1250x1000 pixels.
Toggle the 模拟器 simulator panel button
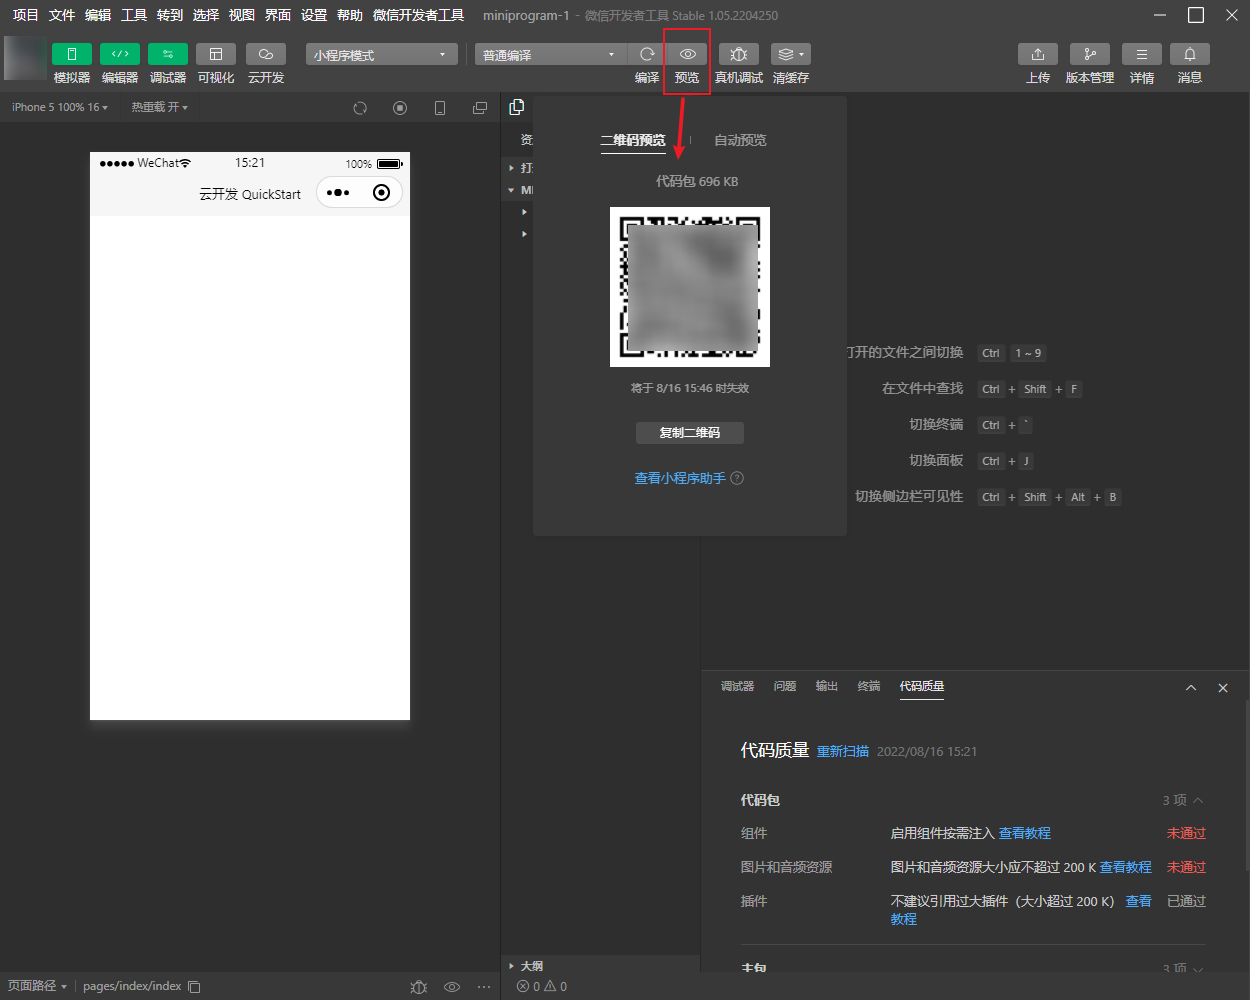pos(72,55)
